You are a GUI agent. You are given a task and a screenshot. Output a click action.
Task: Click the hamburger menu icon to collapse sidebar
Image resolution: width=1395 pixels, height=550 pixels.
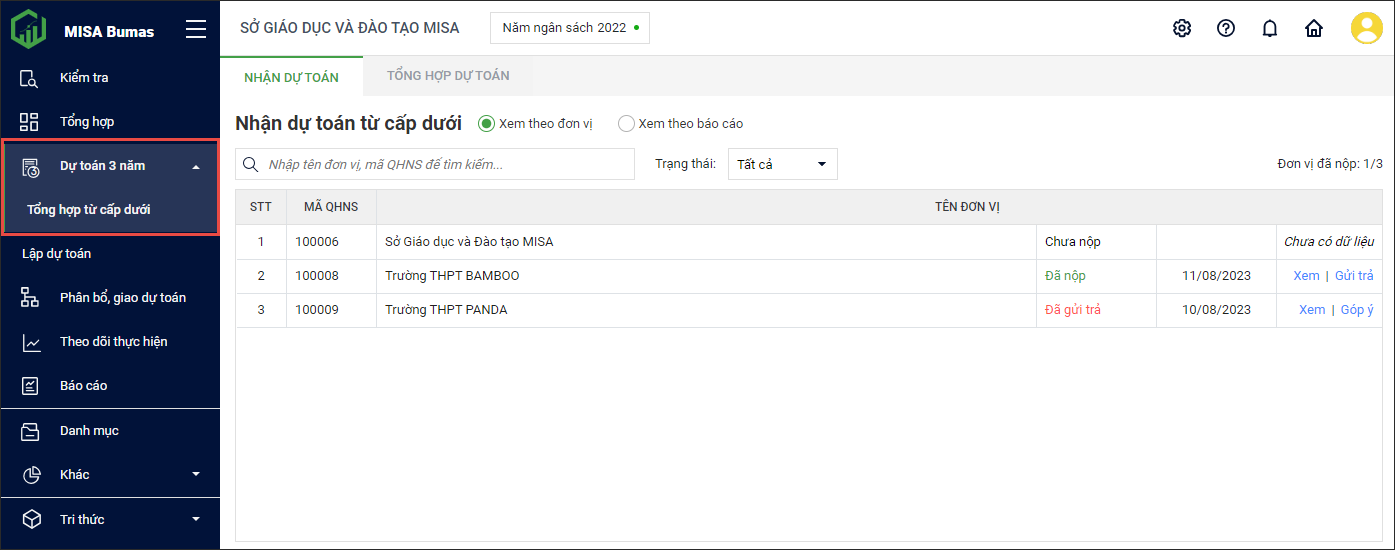click(196, 30)
